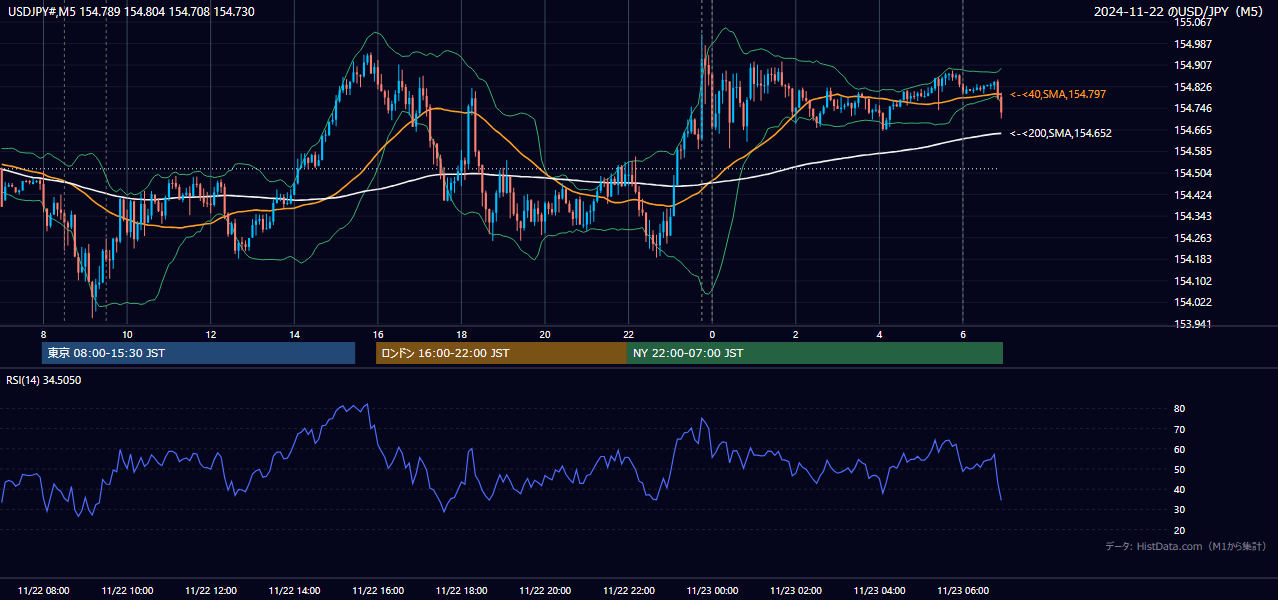
Task: Click price axis value 154.263
Action: pos(1192,238)
